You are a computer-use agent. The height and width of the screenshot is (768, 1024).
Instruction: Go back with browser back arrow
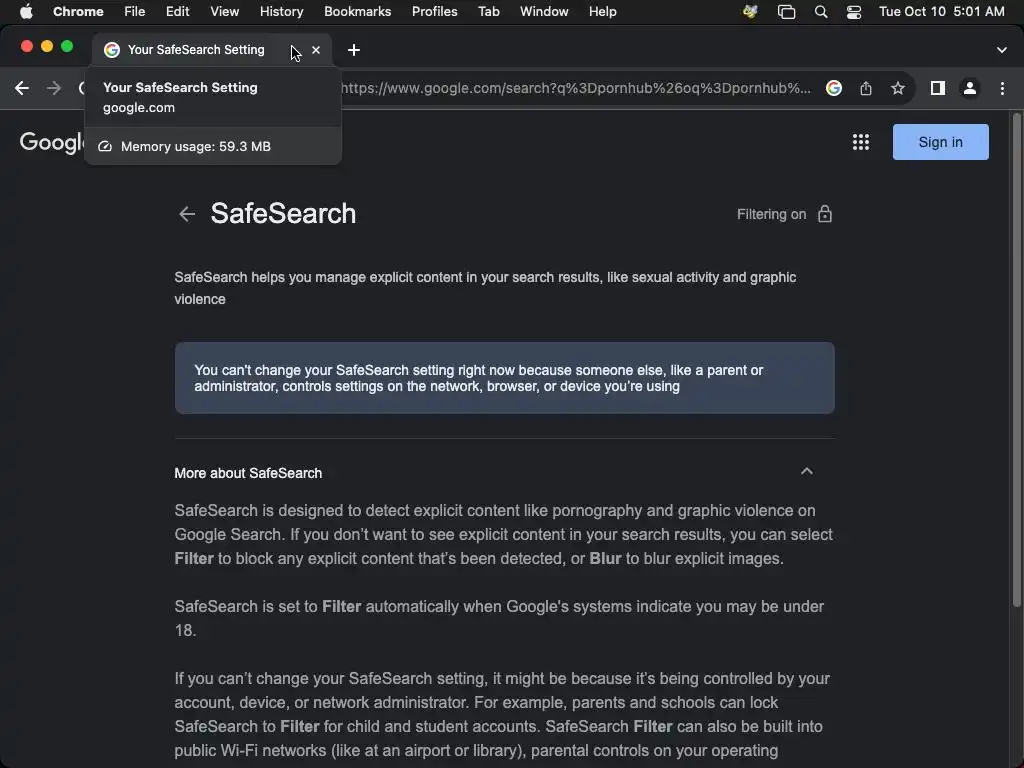pyautogui.click(x=22, y=88)
